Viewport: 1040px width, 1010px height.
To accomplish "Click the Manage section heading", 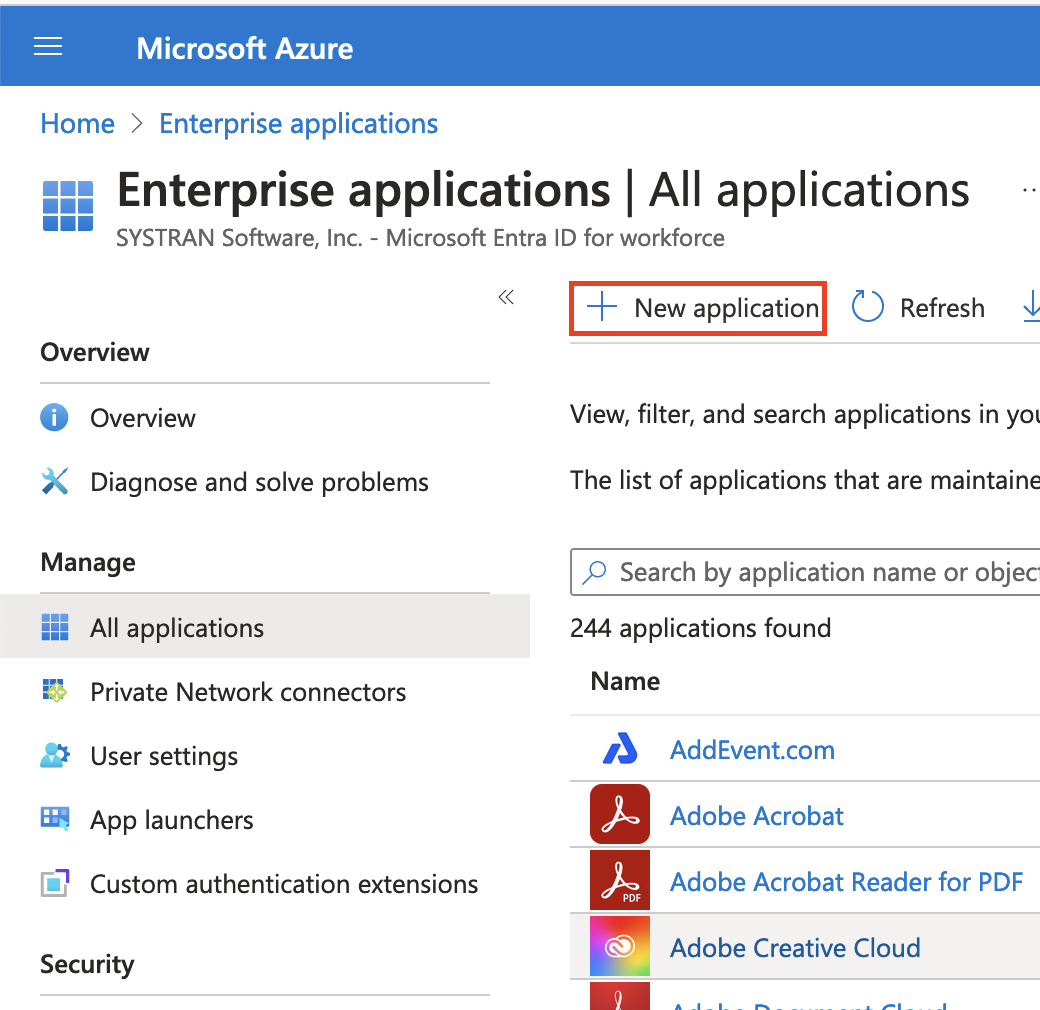I will 88,562.
